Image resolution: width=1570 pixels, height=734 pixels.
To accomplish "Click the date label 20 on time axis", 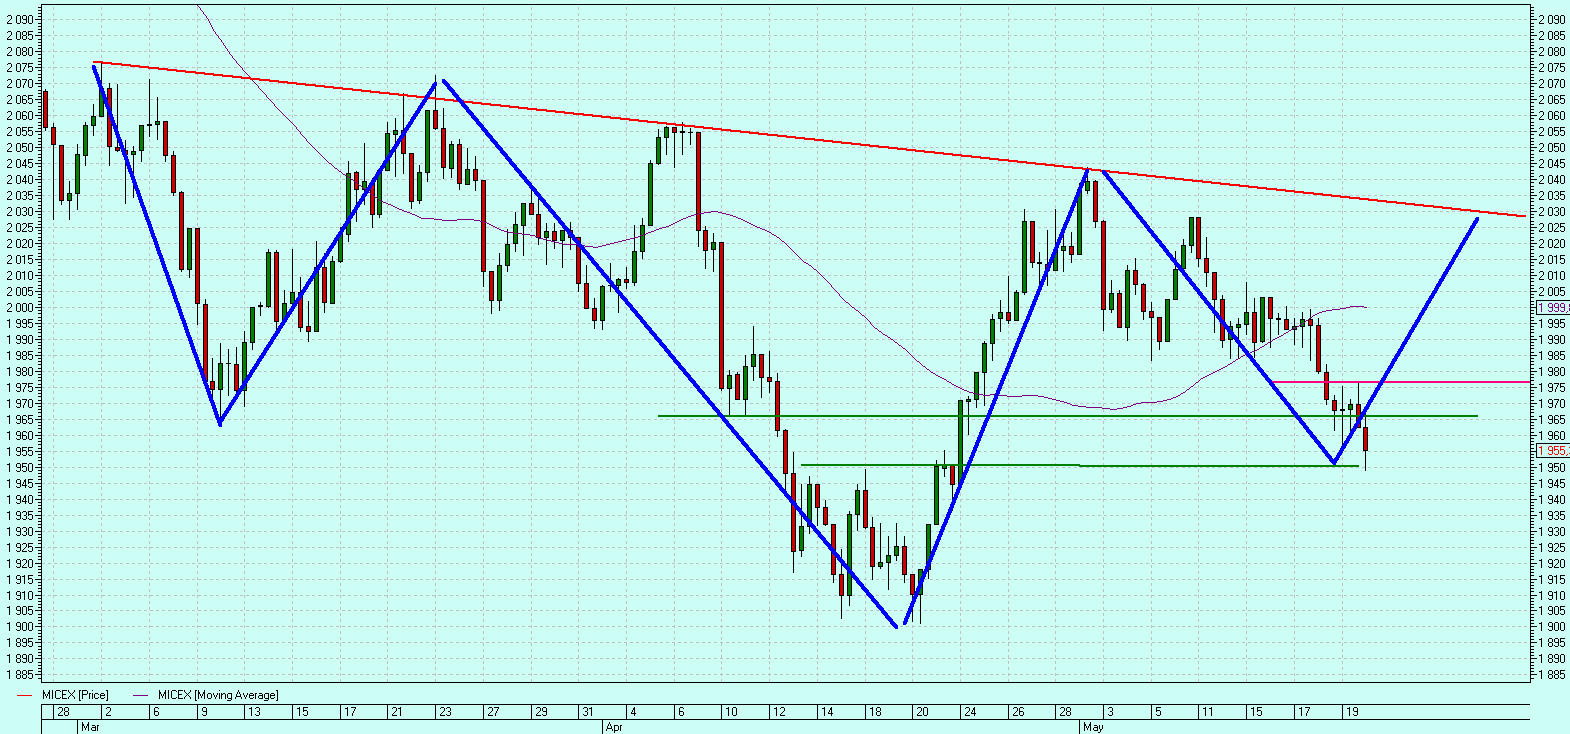I will click(922, 712).
